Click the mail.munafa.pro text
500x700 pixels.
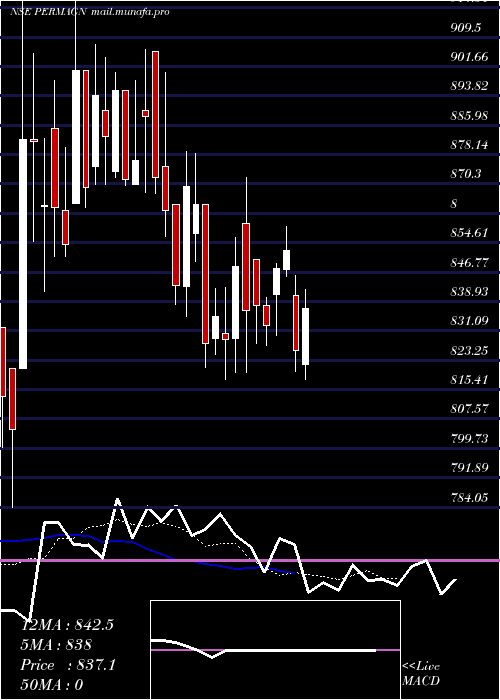(x=130, y=12)
